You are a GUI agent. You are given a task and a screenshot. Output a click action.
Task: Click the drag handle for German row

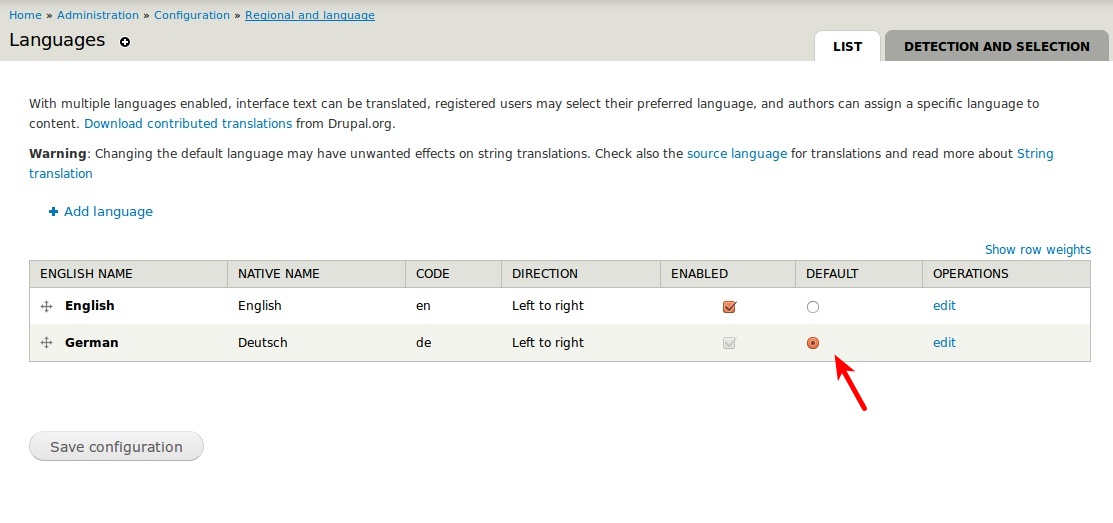[46, 343]
